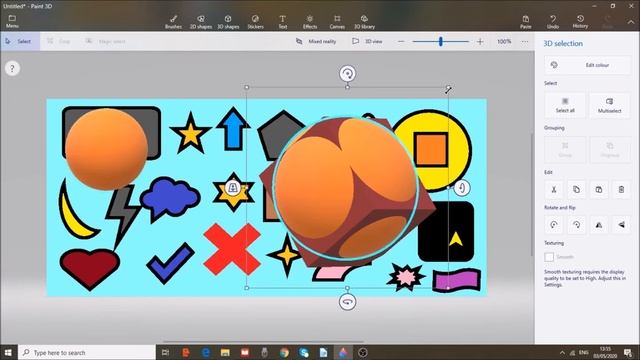Open the 2D shapes tab
The width and height of the screenshot is (640, 360).
pos(201,22)
